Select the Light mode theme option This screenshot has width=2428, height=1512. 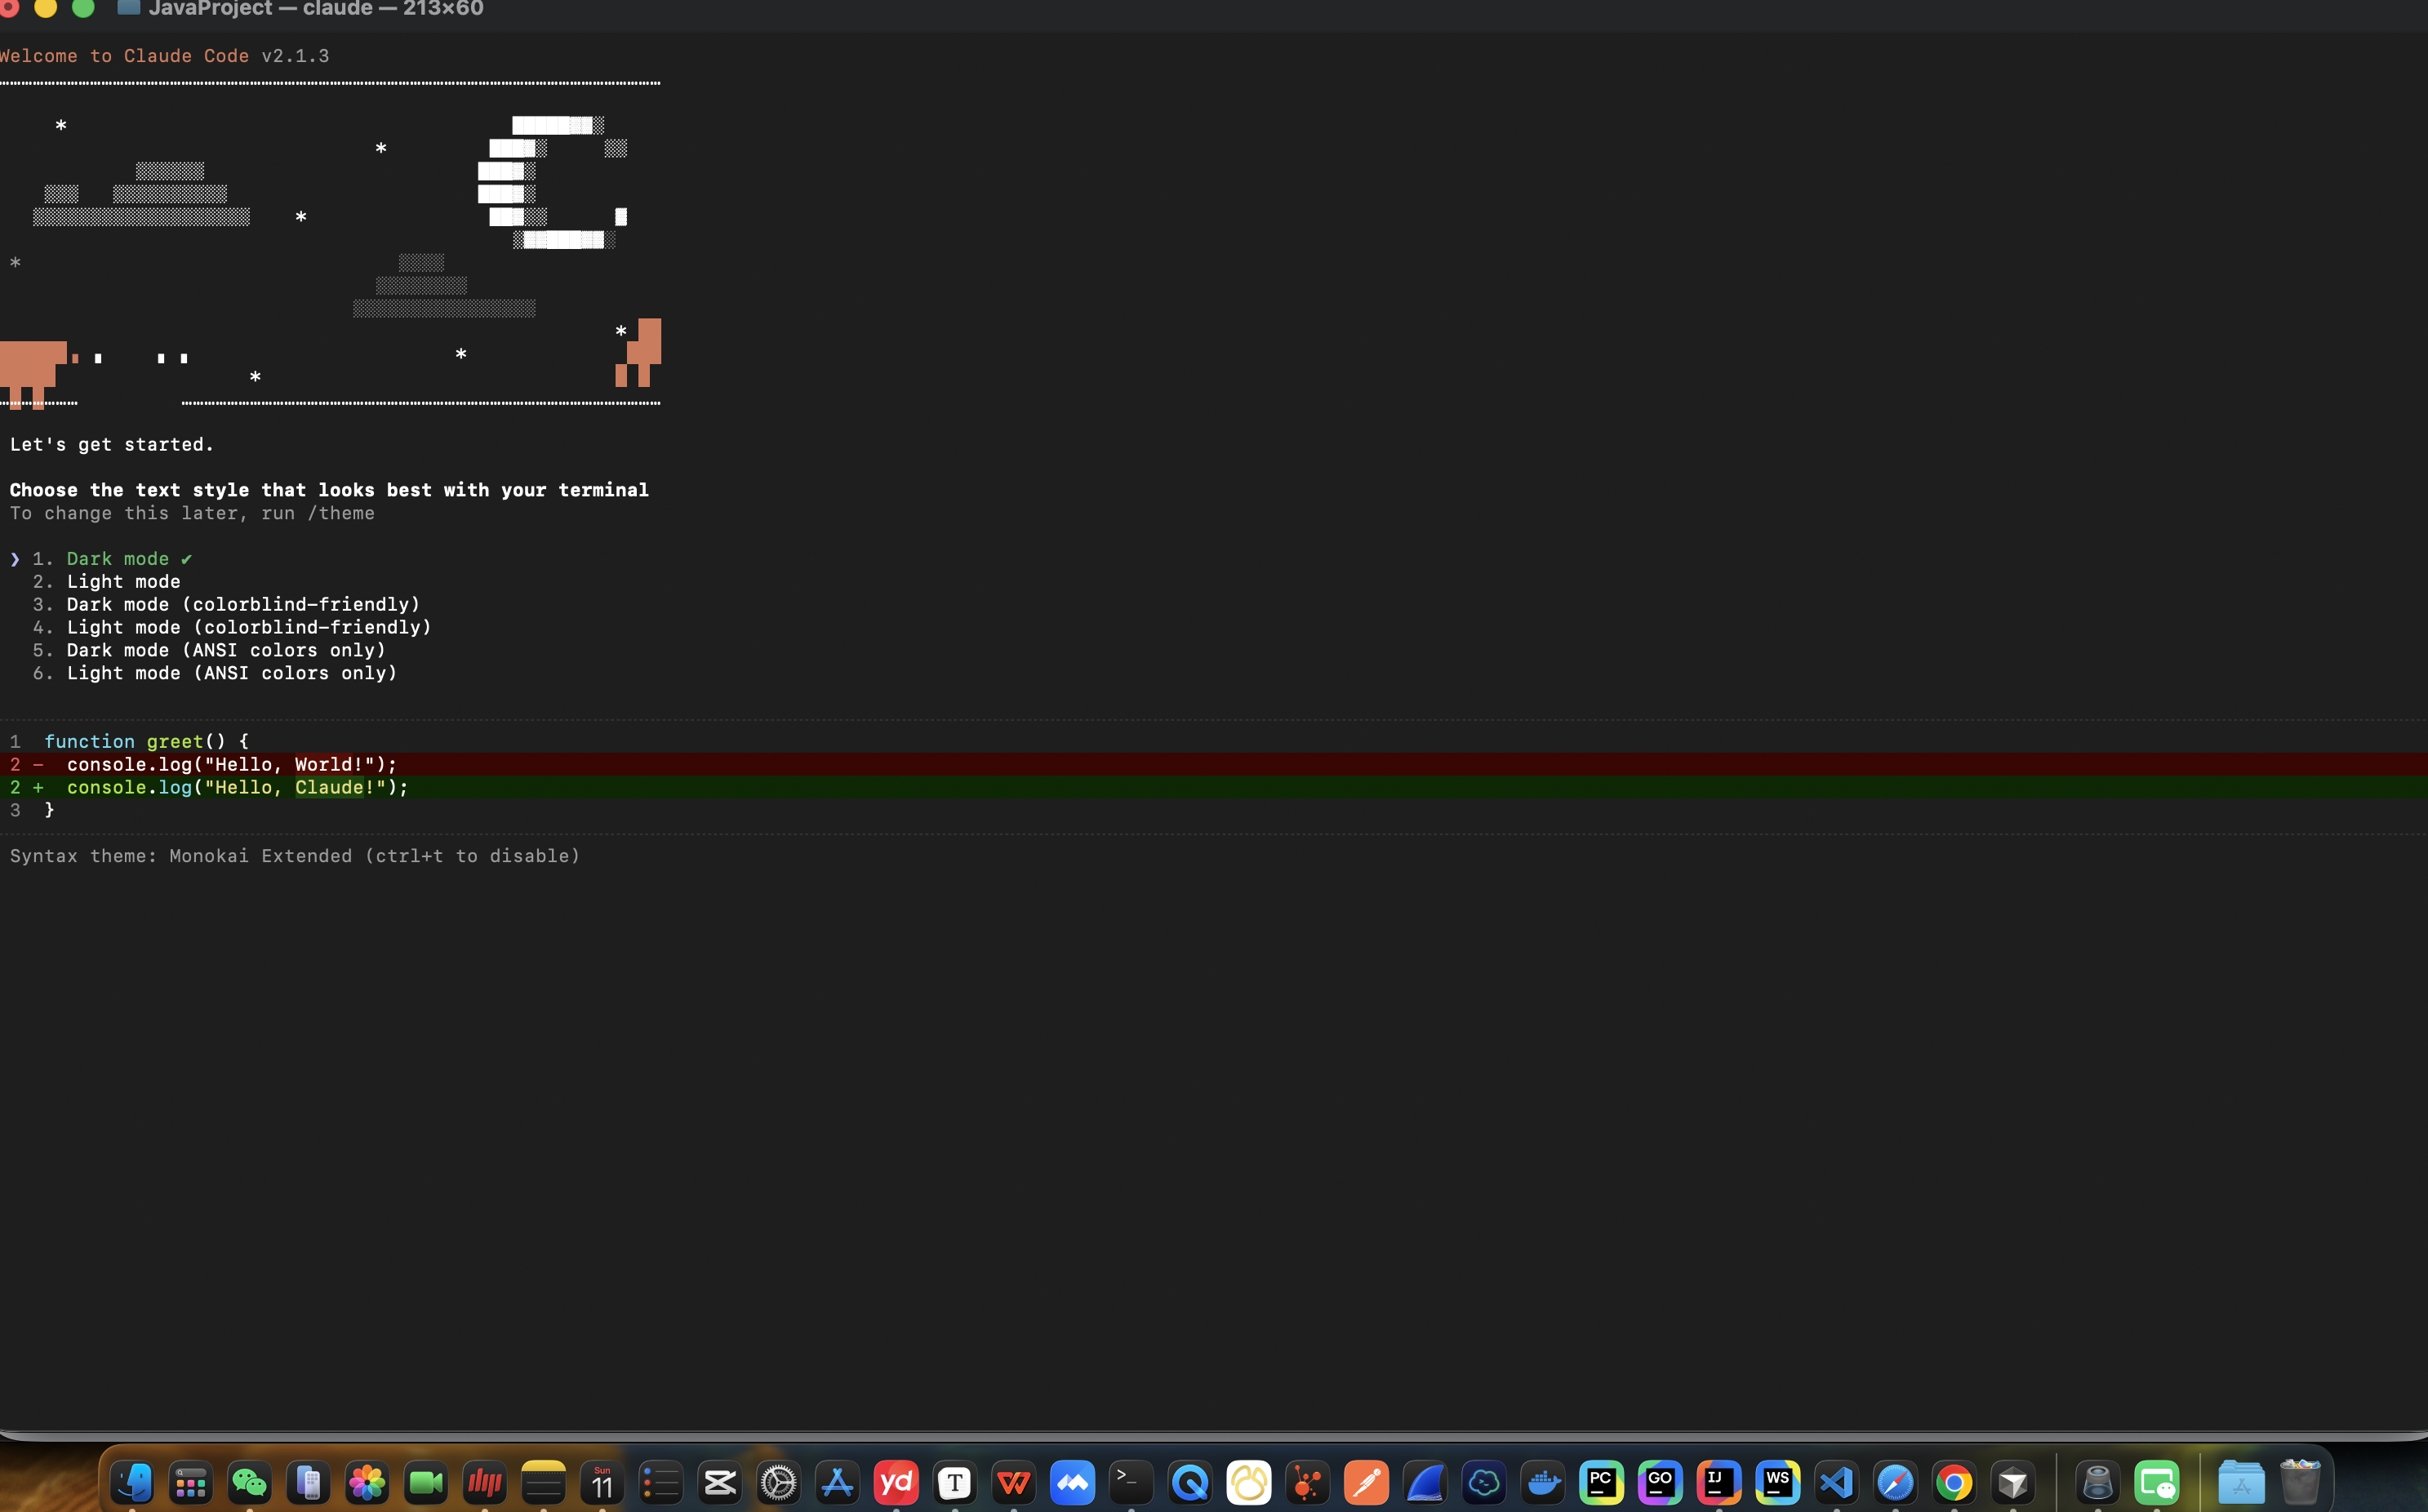click(123, 582)
